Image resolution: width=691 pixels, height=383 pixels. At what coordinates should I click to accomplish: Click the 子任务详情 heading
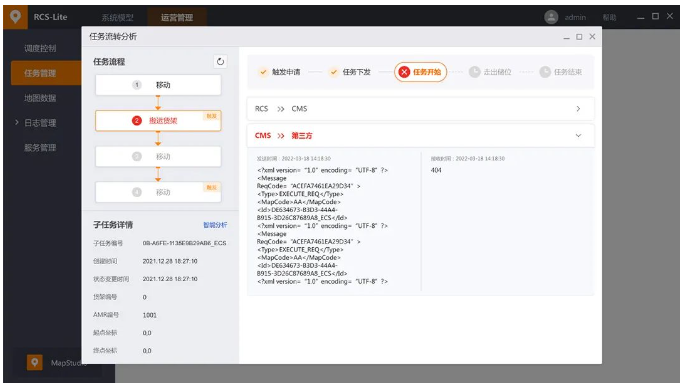(x=113, y=225)
